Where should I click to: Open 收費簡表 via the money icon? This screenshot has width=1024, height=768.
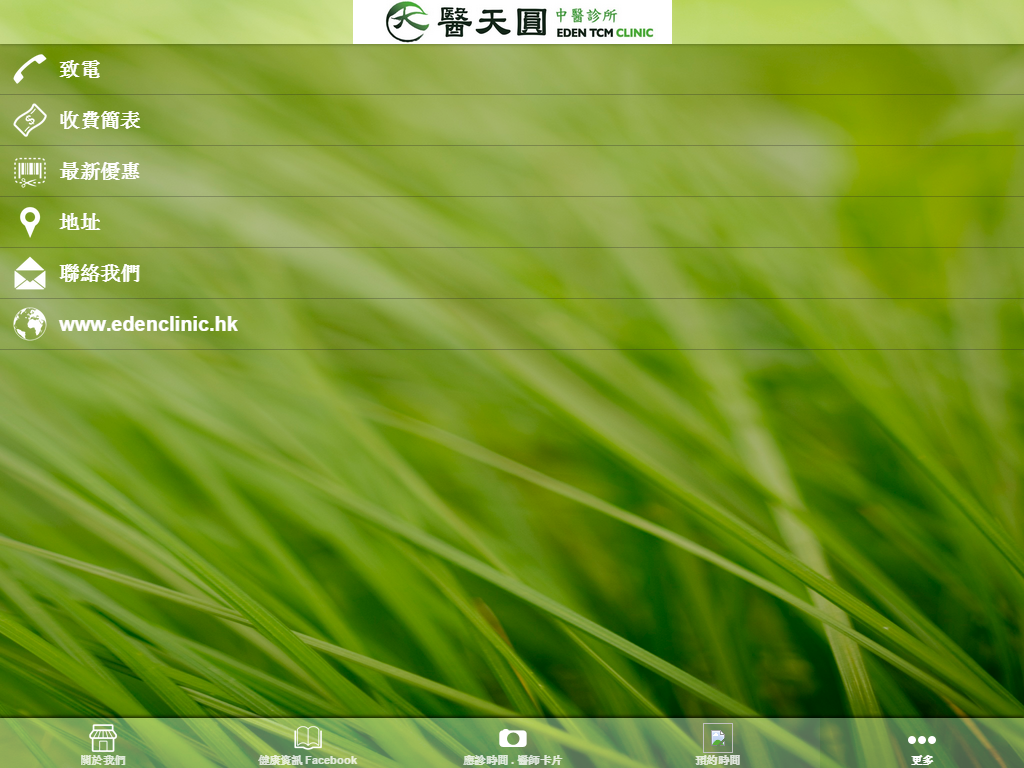[30, 120]
